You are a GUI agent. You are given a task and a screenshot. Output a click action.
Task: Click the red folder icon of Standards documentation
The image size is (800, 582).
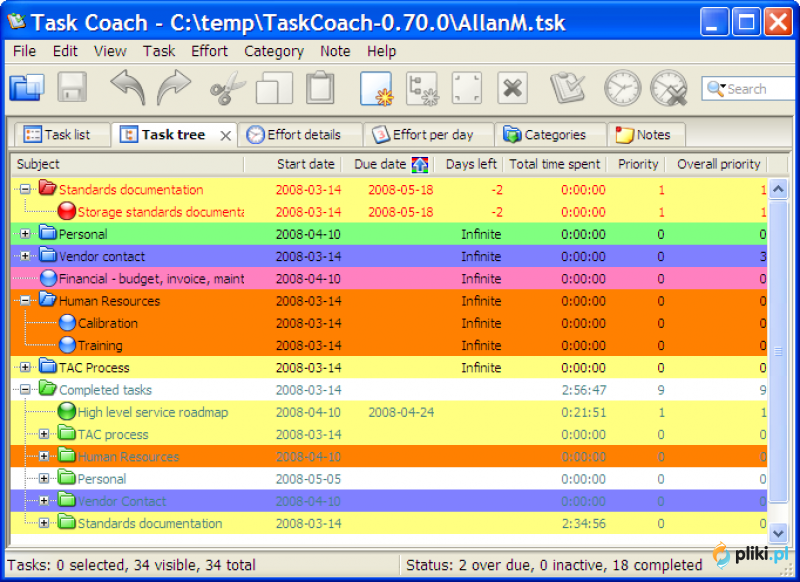tap(47, 188)
